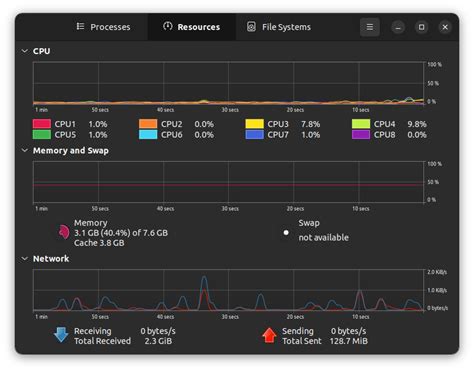Click the CPU8 label
Screen dimensions: 474x371
tap(385, 135)
